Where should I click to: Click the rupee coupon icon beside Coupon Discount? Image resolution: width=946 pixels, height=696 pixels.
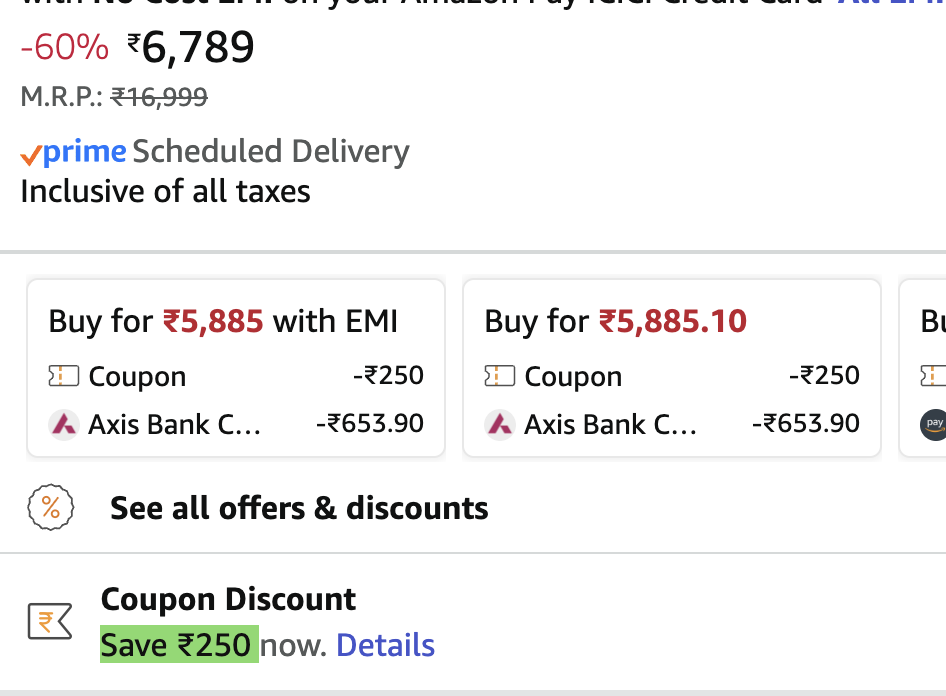tap(48, 620)
